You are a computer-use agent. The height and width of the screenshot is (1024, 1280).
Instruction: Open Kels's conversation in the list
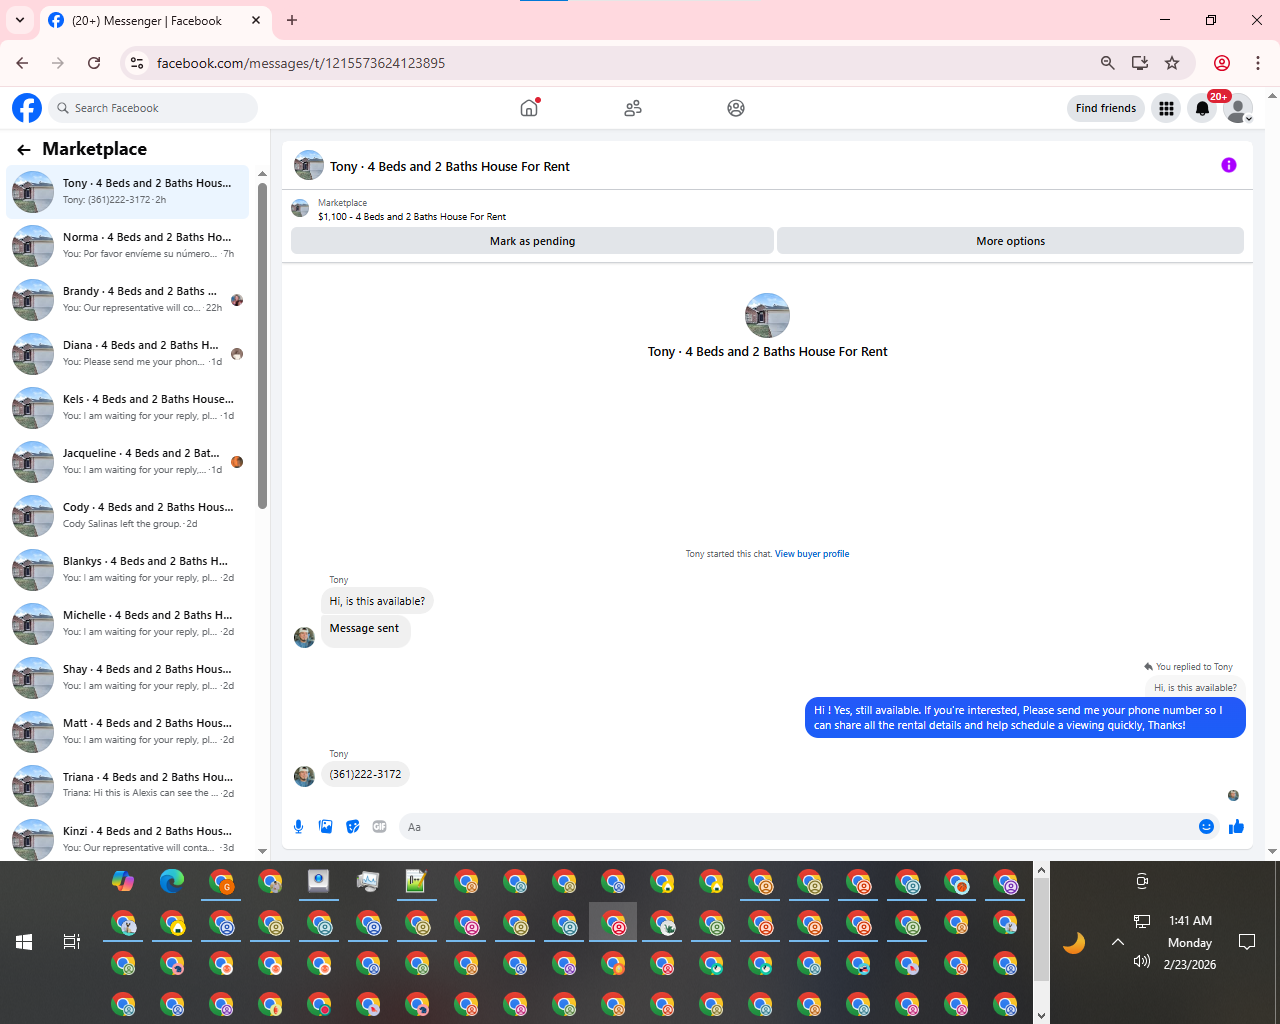(x=128, y=408)
